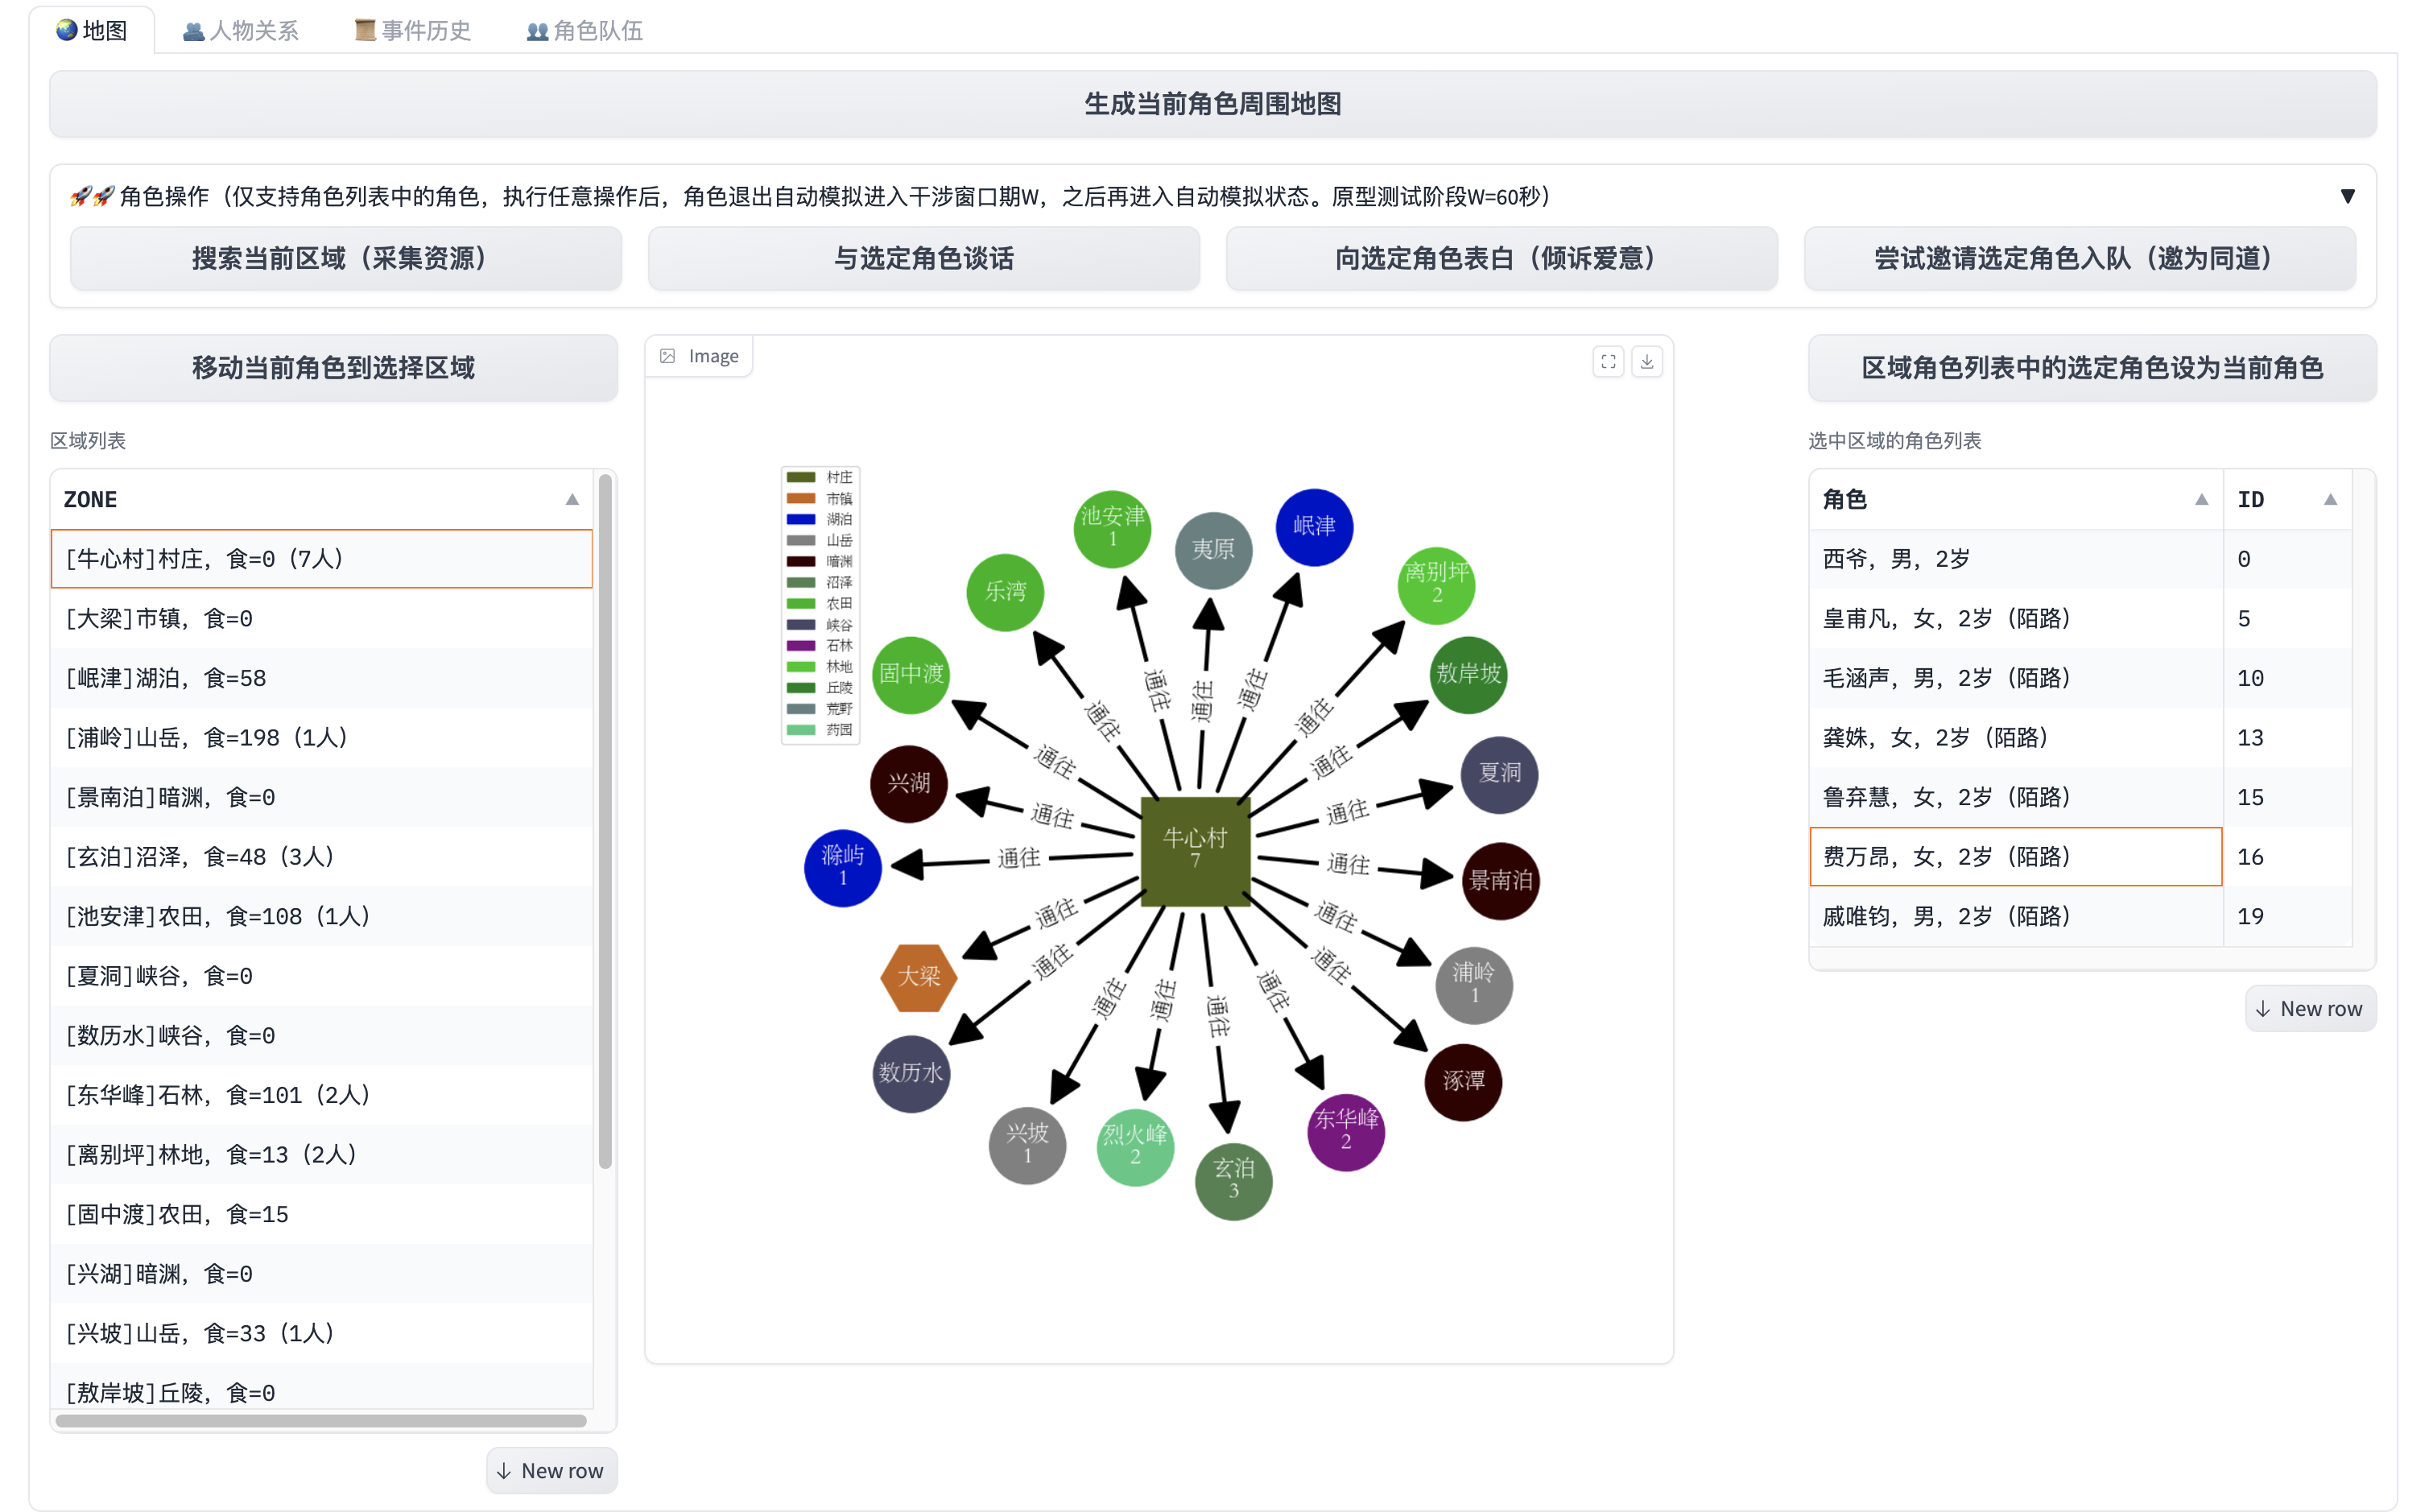The width and height of the screenshot is (2433, 1512).
Task: Click the zone list horizontal scrollbar
Action: coord(321,1420)
